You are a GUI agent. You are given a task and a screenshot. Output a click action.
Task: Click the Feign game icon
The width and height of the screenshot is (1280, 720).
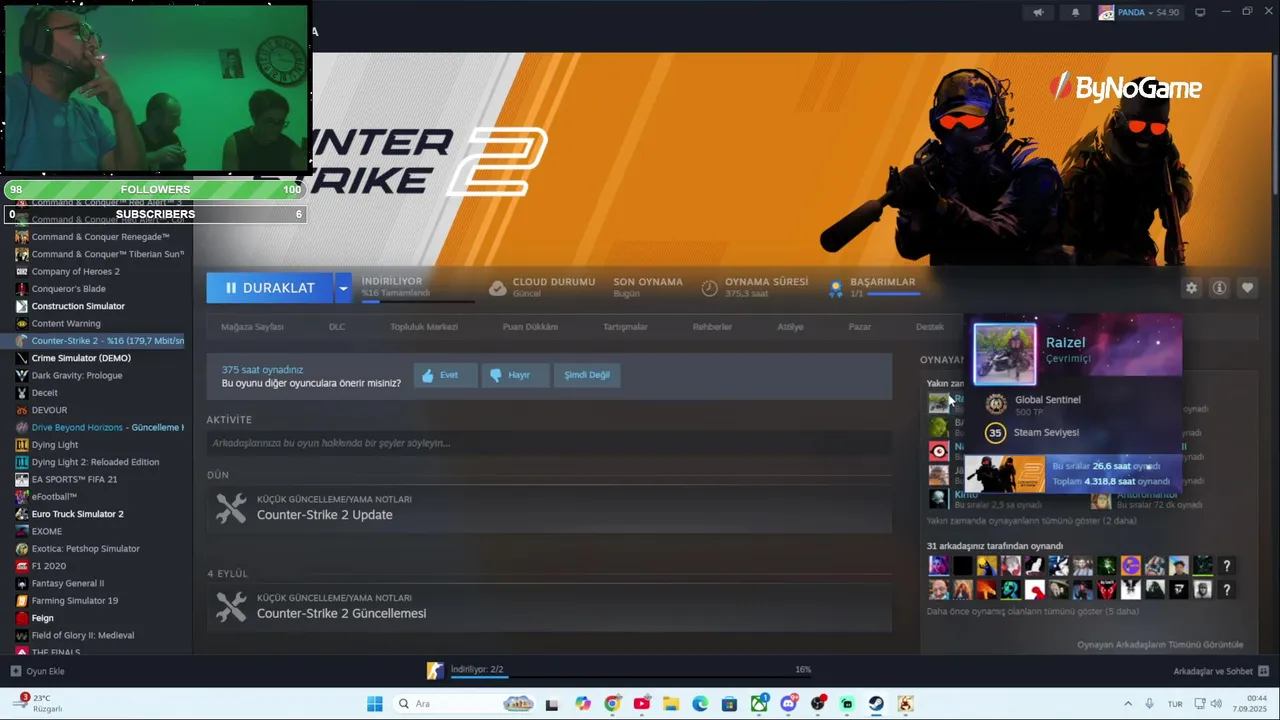pos(22,618)
